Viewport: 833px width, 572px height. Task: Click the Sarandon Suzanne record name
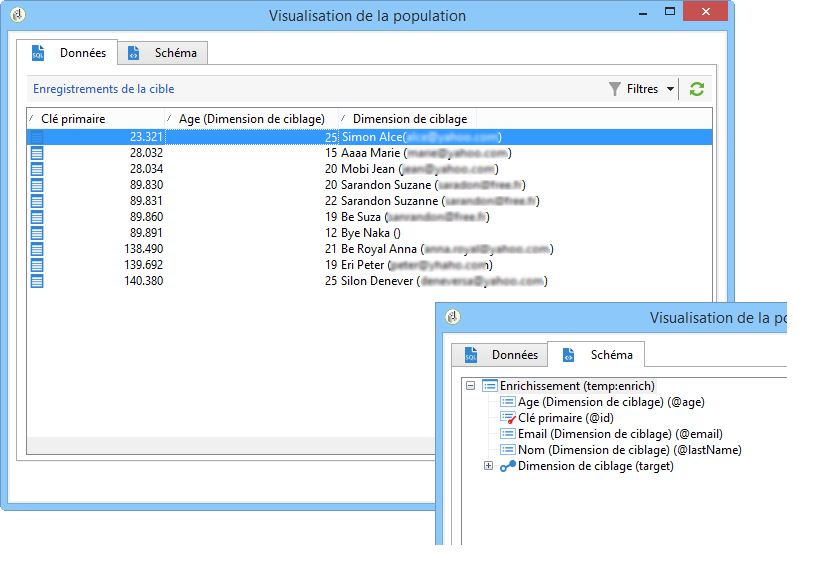389,201
